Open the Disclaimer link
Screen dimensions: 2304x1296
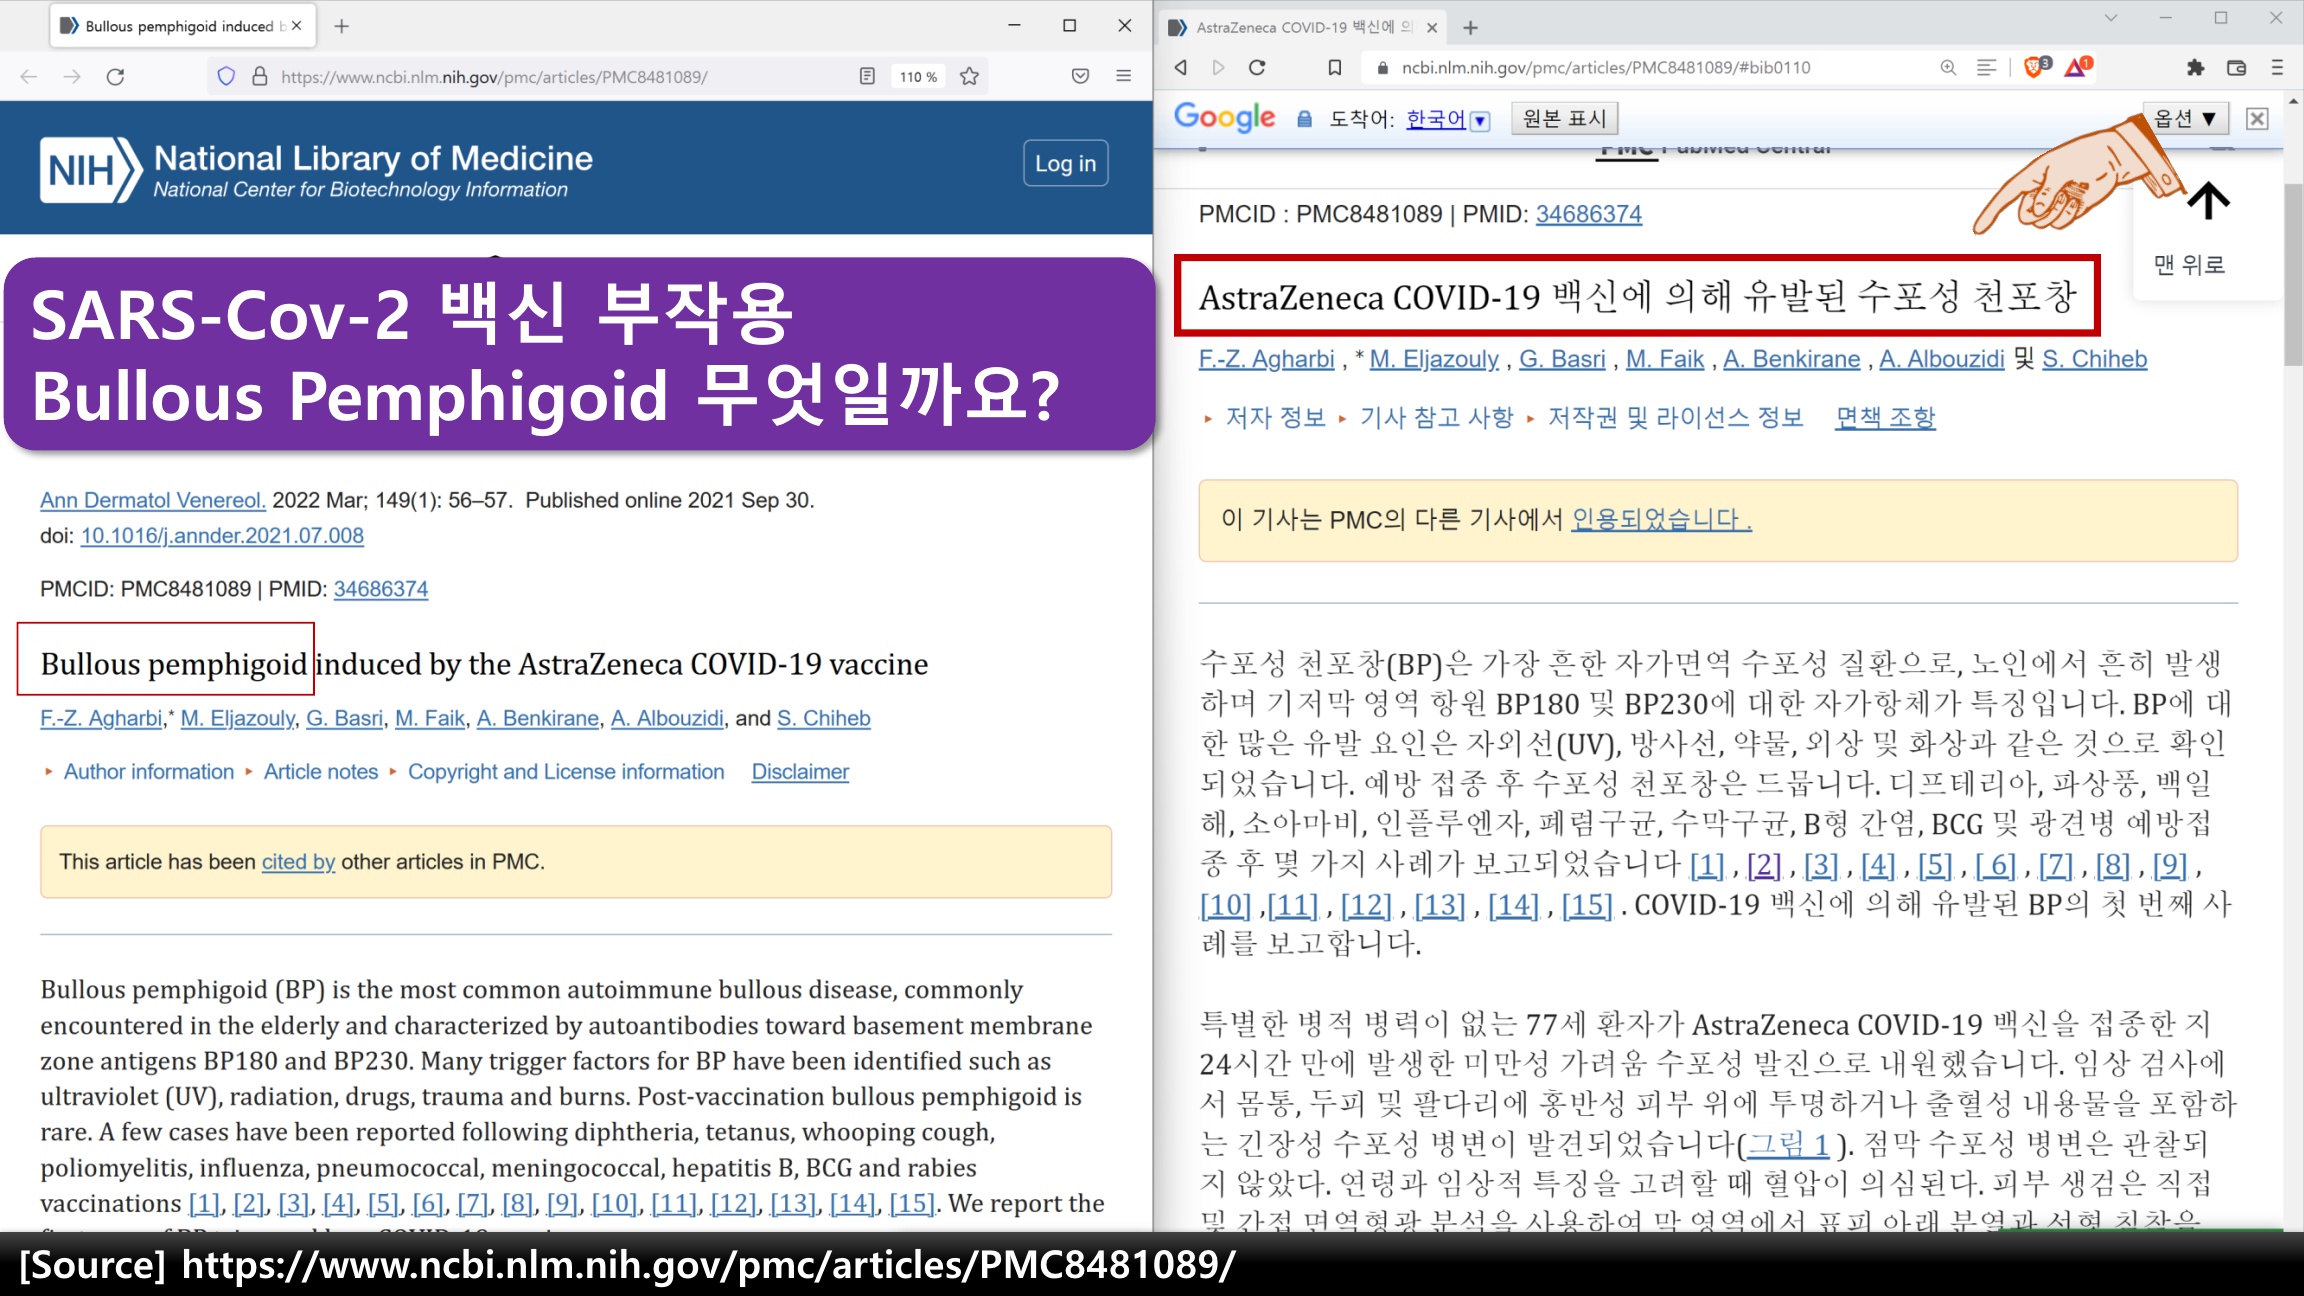pyautogui.click(x=800, y=772)
